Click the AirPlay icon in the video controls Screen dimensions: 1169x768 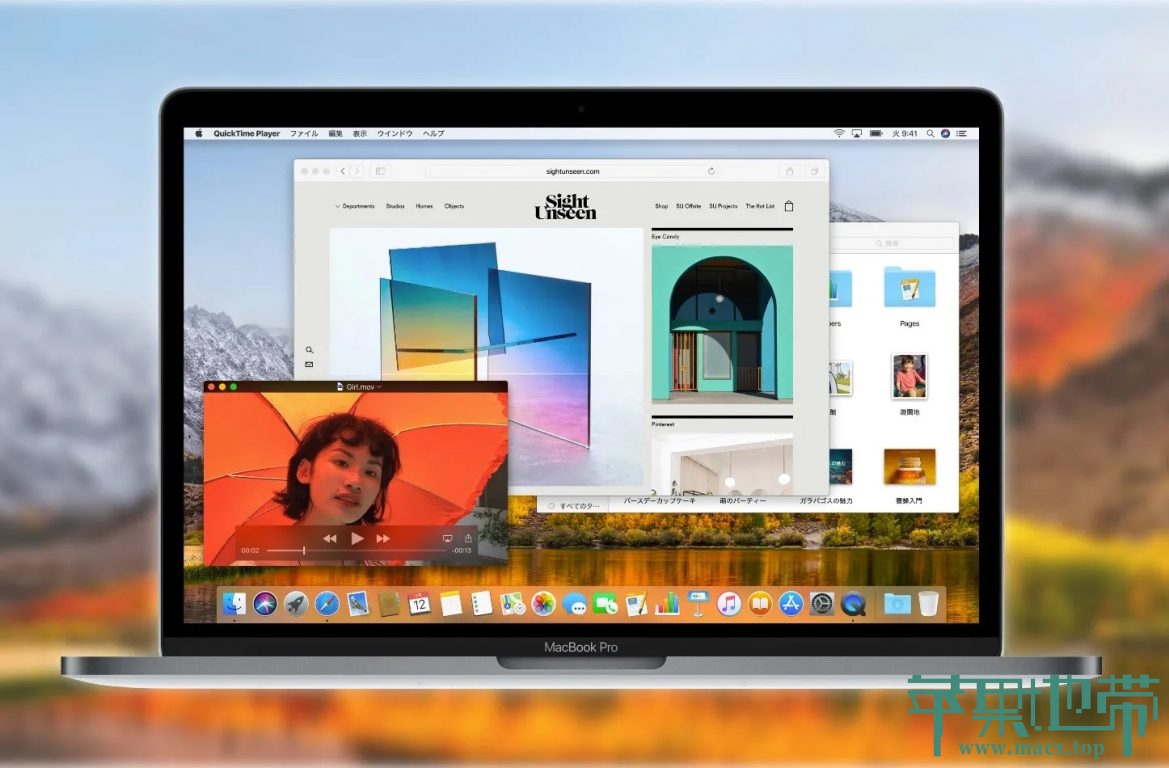[x=447, y=538]
